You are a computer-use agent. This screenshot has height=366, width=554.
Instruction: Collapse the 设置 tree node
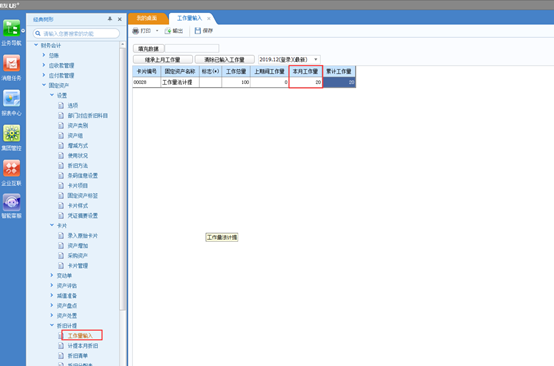52,95
